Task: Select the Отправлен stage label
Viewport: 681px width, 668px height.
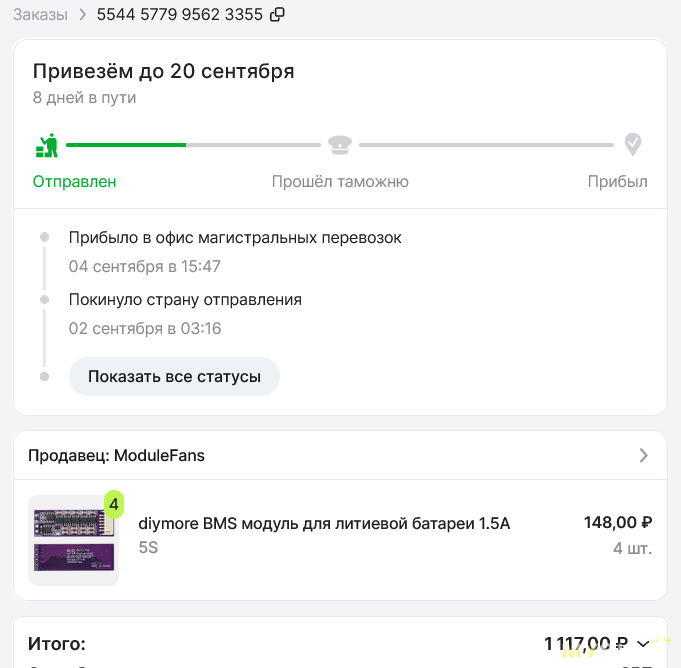Action: click(x=74, y=182)
